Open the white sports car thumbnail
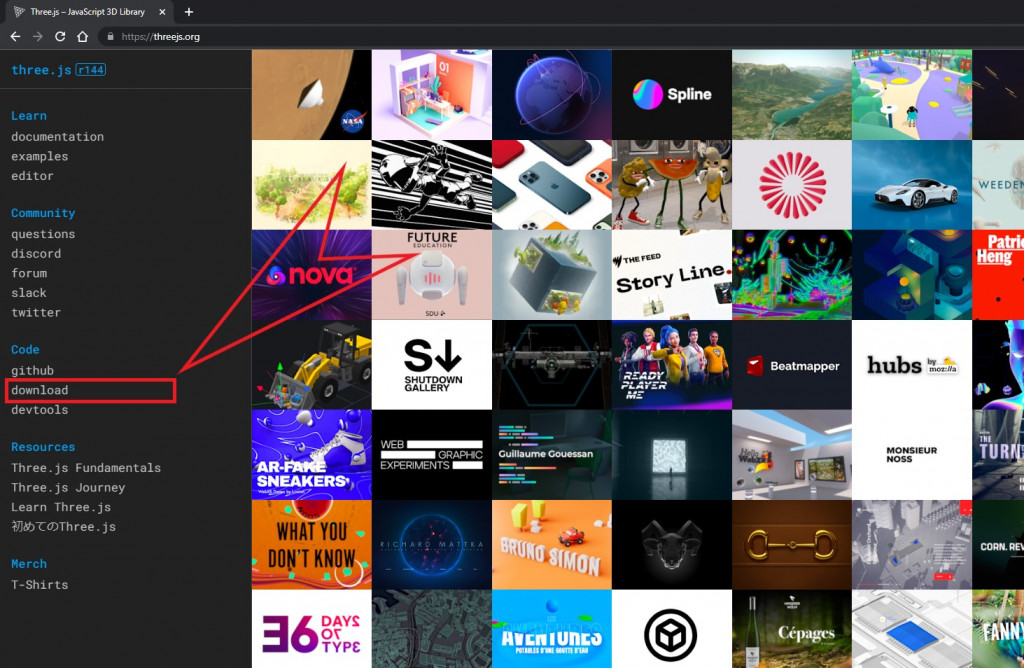The width and height of the screenshot is (1024, 668). 912,185
